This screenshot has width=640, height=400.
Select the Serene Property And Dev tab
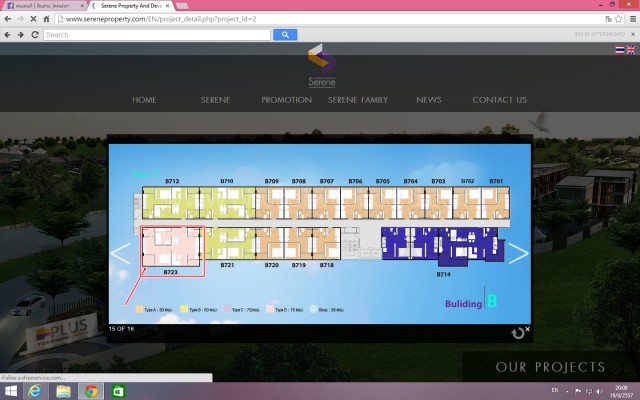(130, 6)
